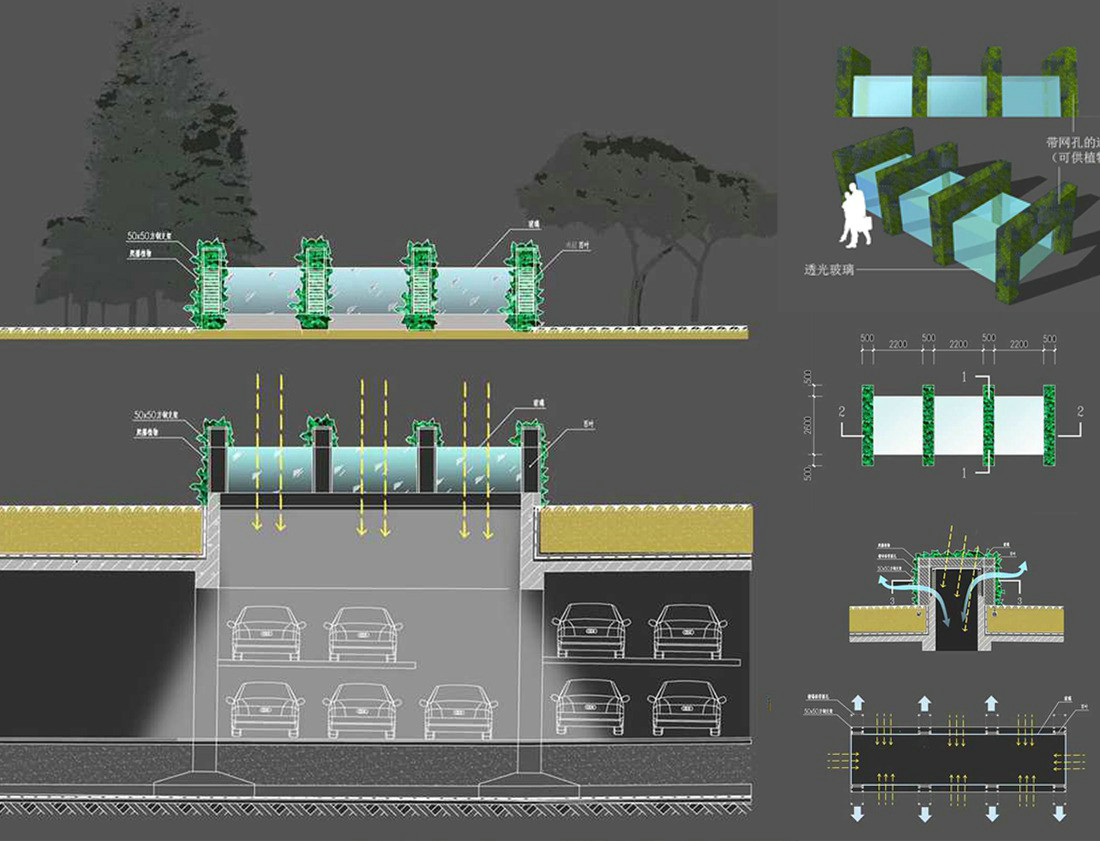Click the 2600 vertical dimension in plan
Image resolution: width=1100 pixels, height=841 pixels.
click(x=808, y=424)
